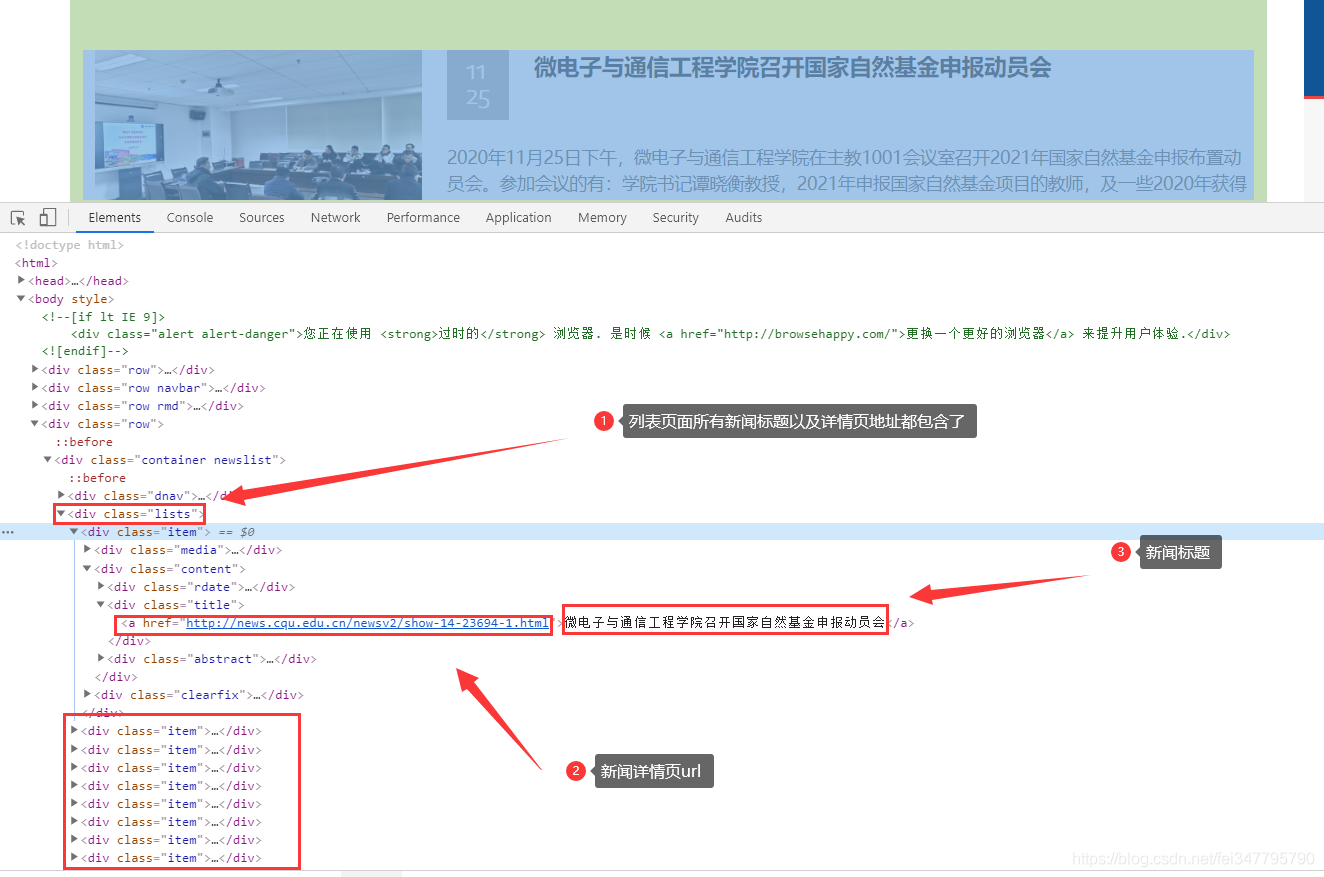Open the 微电子与通信工程学院 news title link

[x=724, y=622]
